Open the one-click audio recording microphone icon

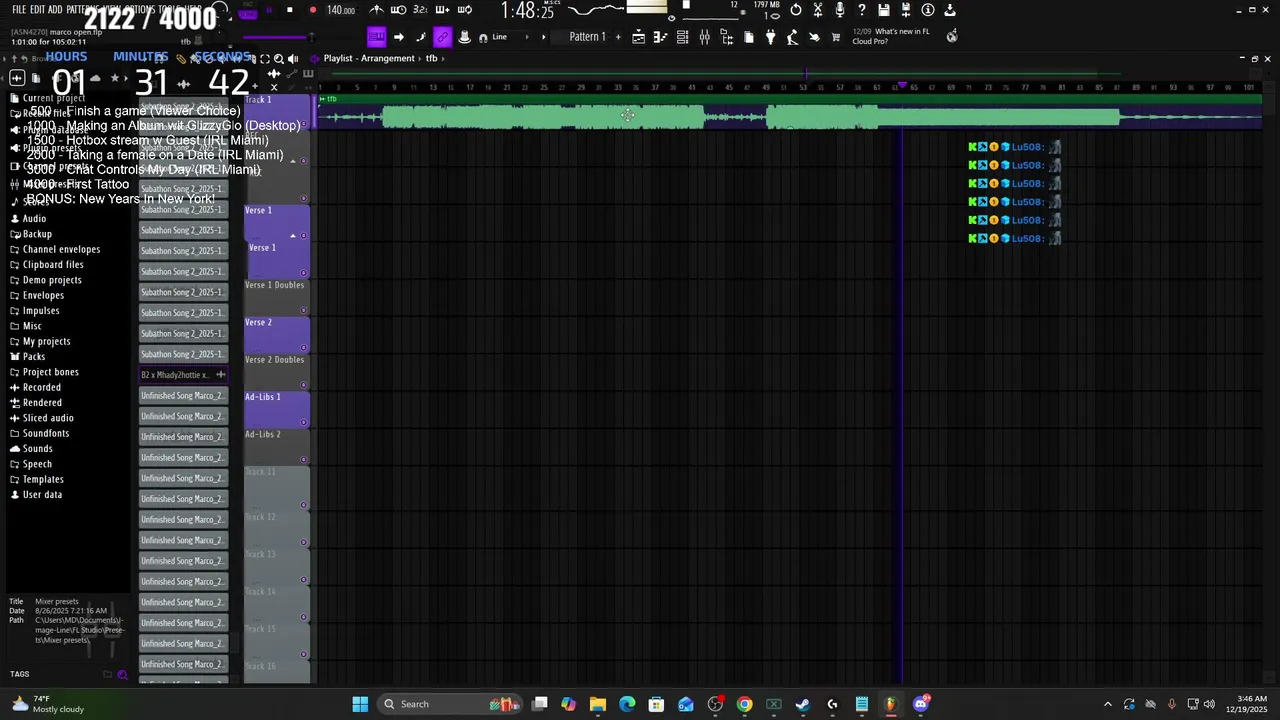tap(839, 10)
